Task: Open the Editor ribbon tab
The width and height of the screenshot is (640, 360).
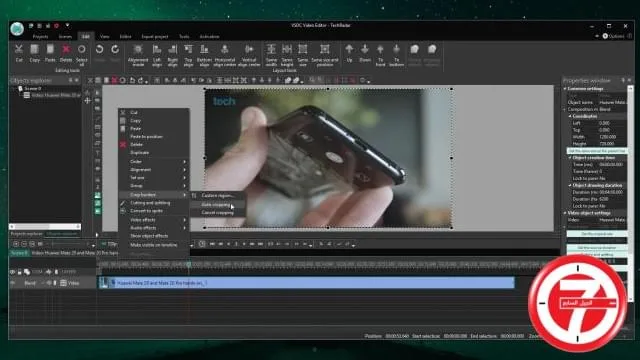Action: pyautogui.click(x=125, y=37)
